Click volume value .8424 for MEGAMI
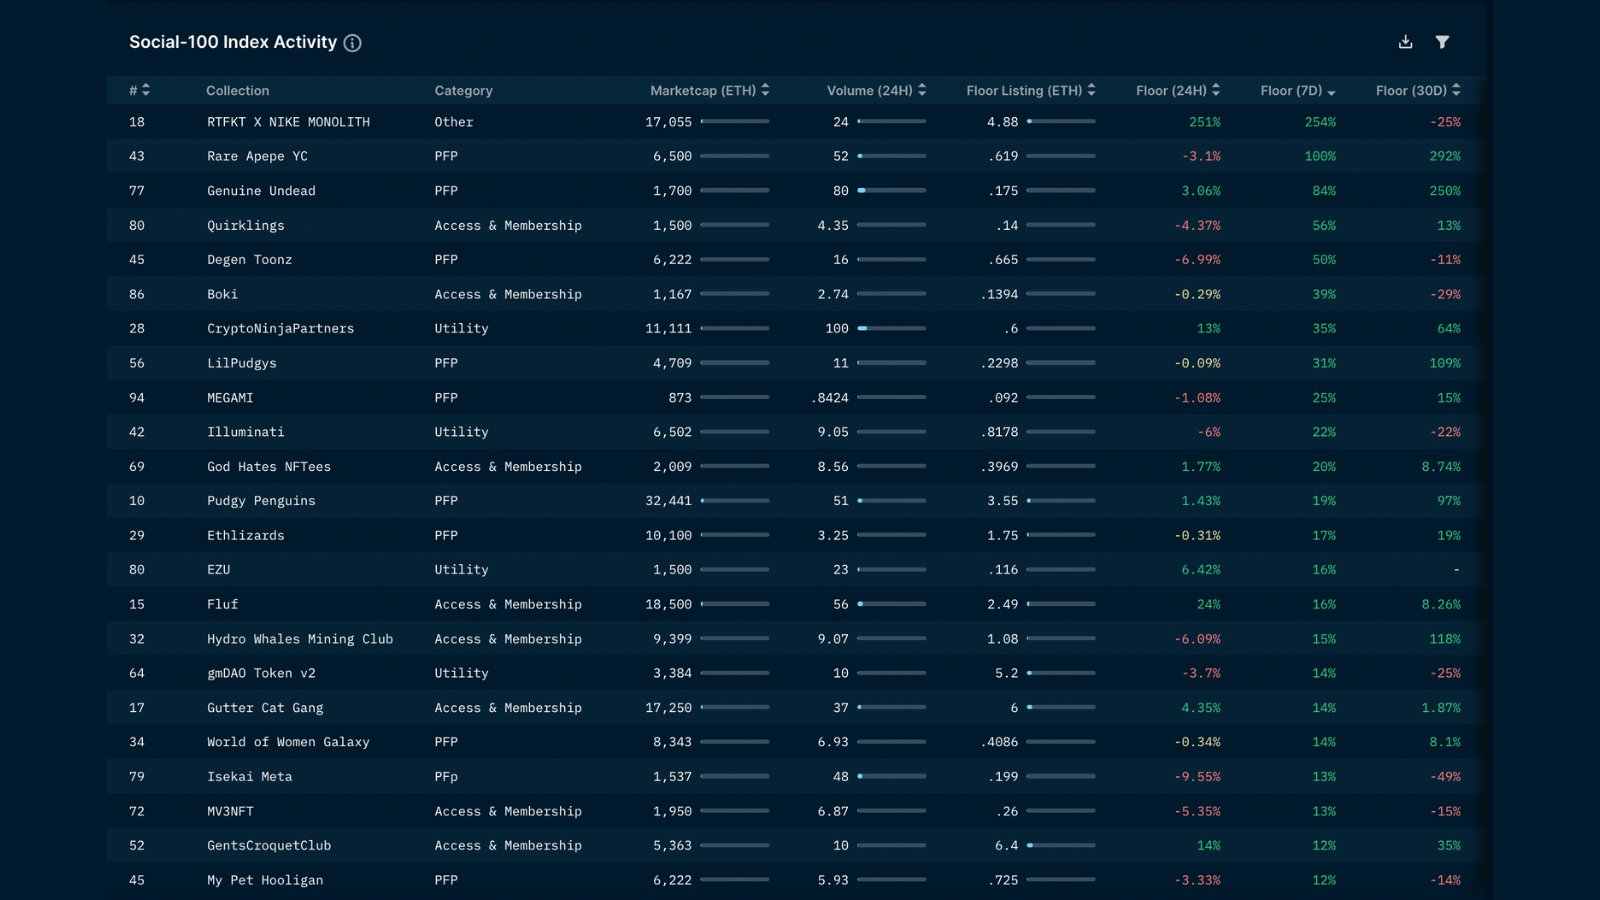 point(829,398)
